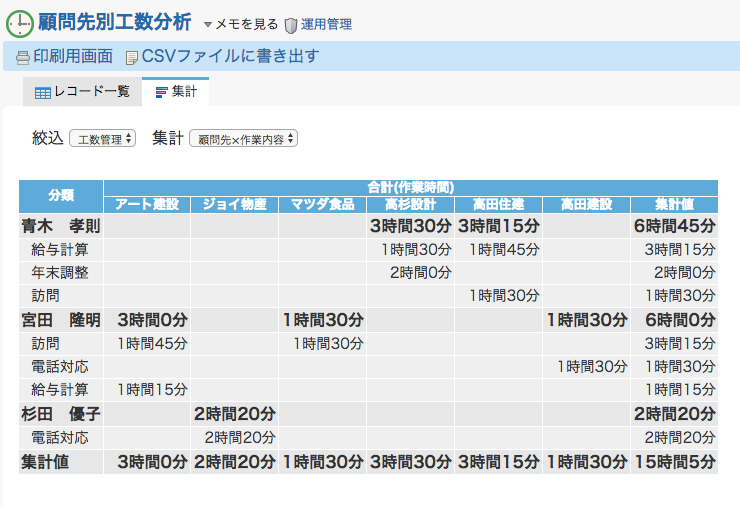The height and width of the screenshot is (507, 740).
Task: Click 青木 孝則 total 6時間45分
Action: point(675,226)
